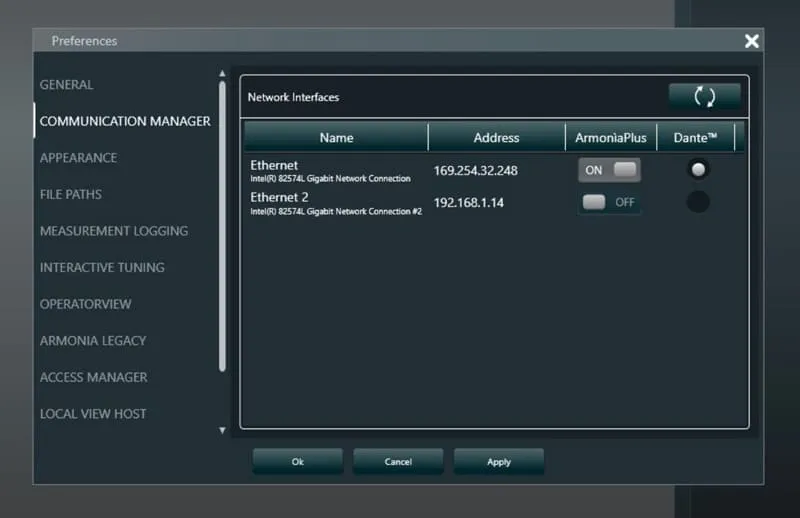Select Interactive Tuning section
This screenshot has height=518, width=800.
pos(102,267)
